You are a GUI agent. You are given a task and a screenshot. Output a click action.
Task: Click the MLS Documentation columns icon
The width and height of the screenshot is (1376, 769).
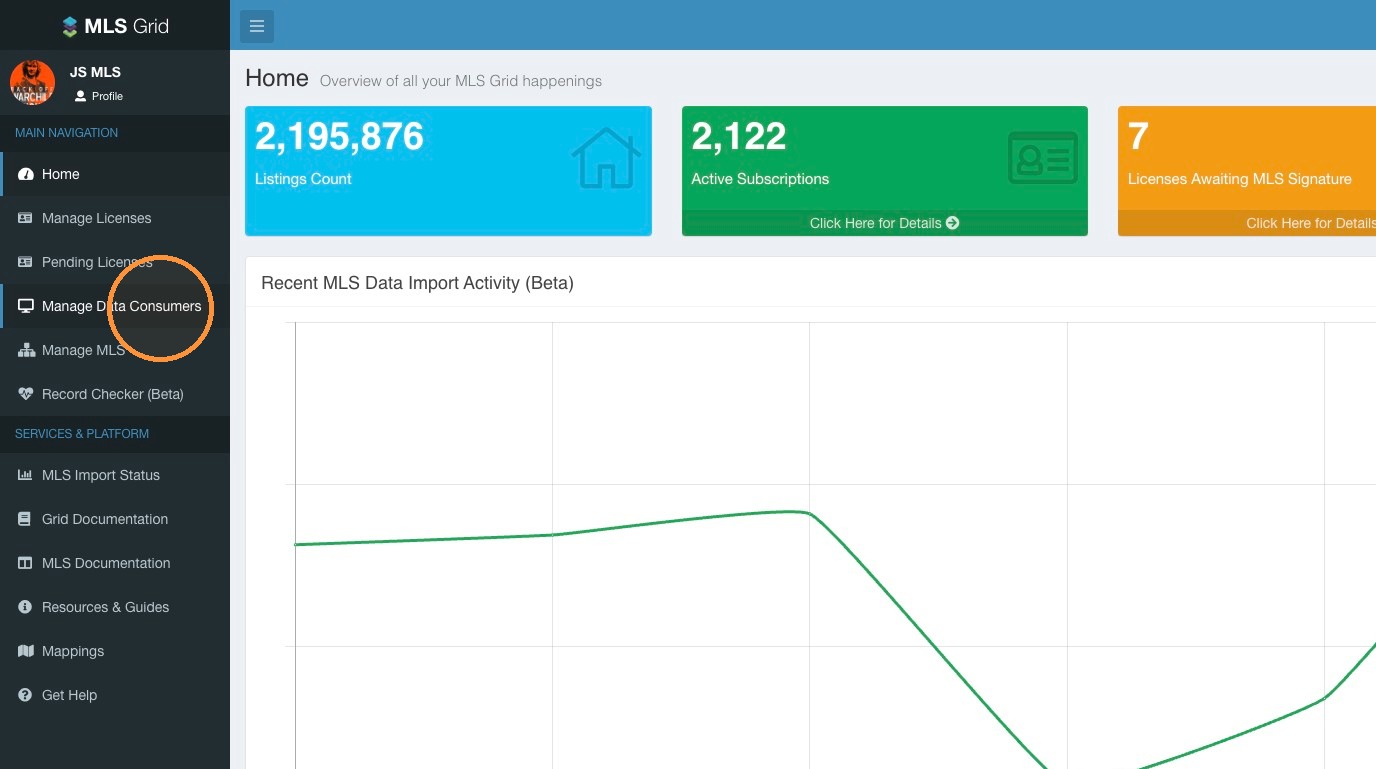[x=26, y=563]
